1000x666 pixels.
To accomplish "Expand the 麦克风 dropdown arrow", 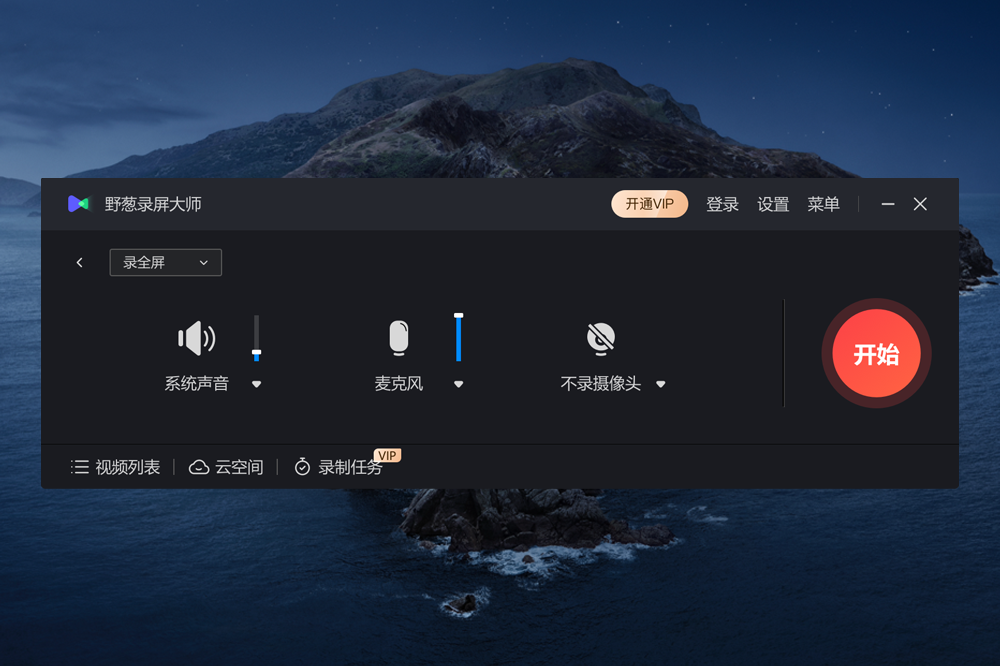I will [x=459, y=384].
